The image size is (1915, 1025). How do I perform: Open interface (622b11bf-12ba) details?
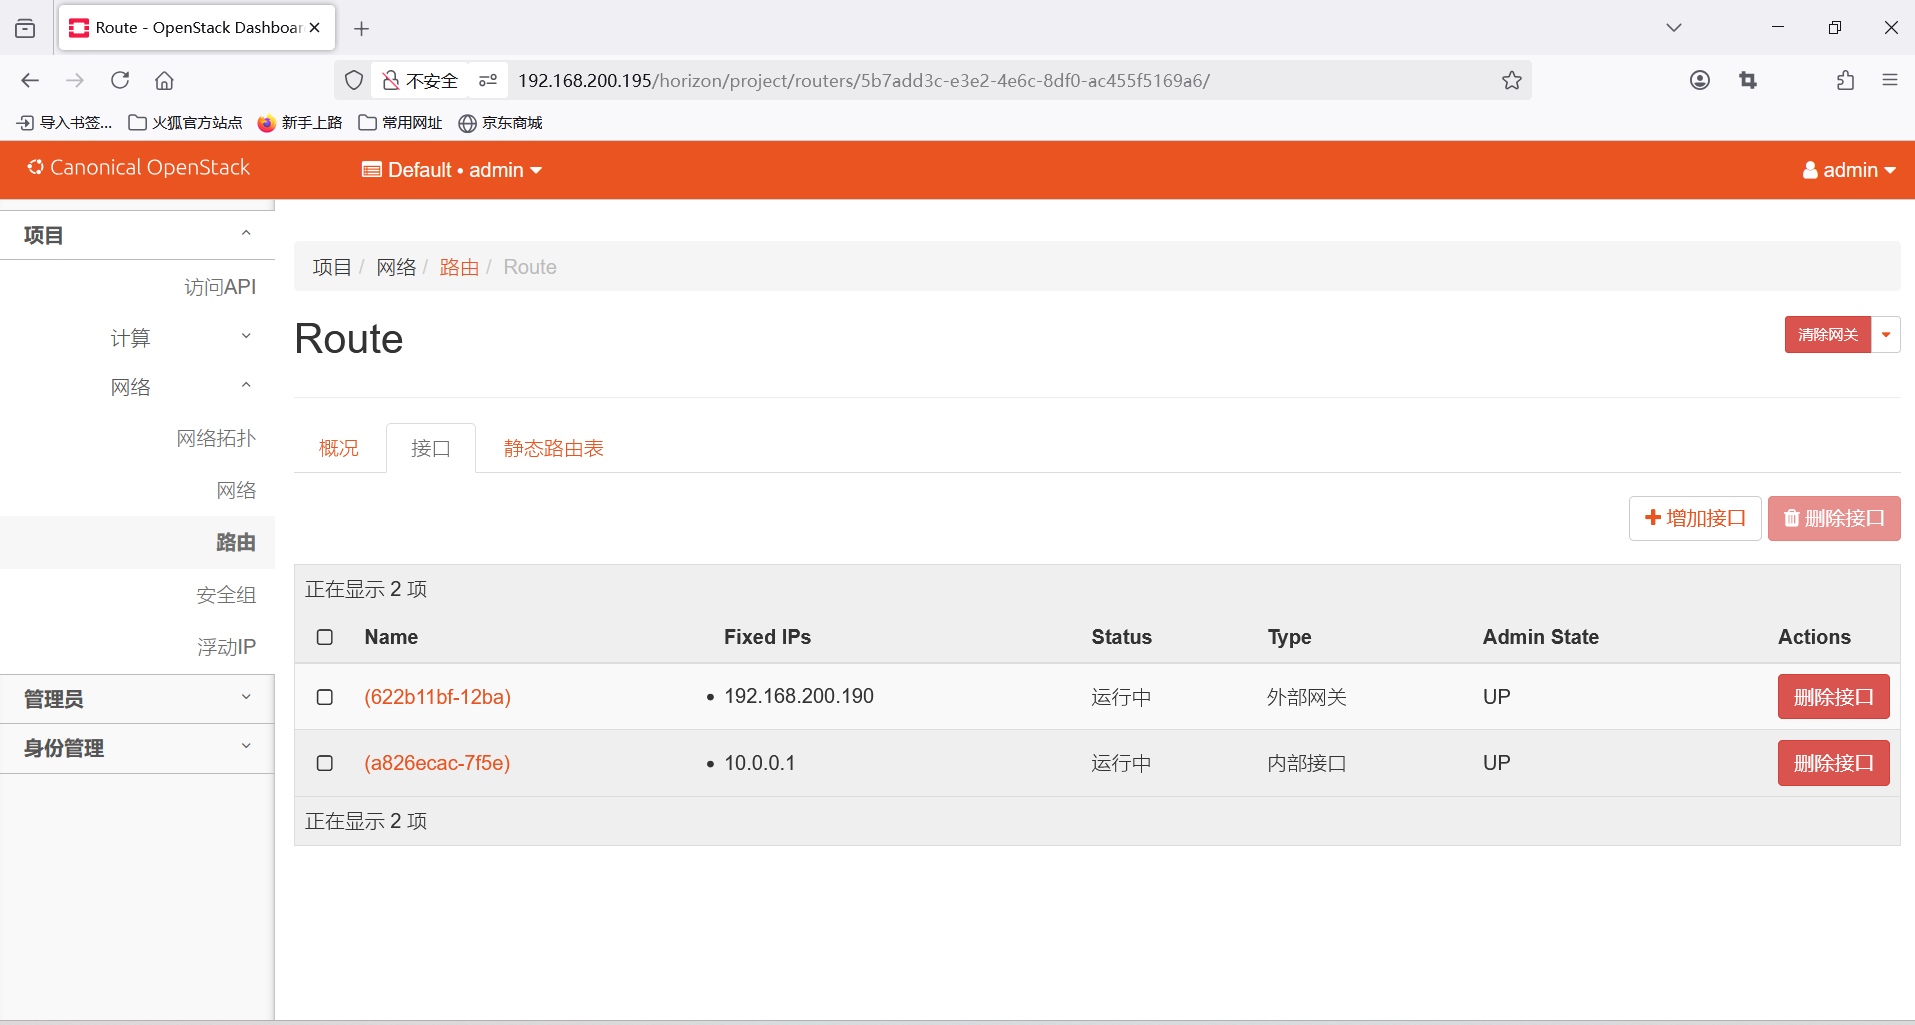(437, 697)
